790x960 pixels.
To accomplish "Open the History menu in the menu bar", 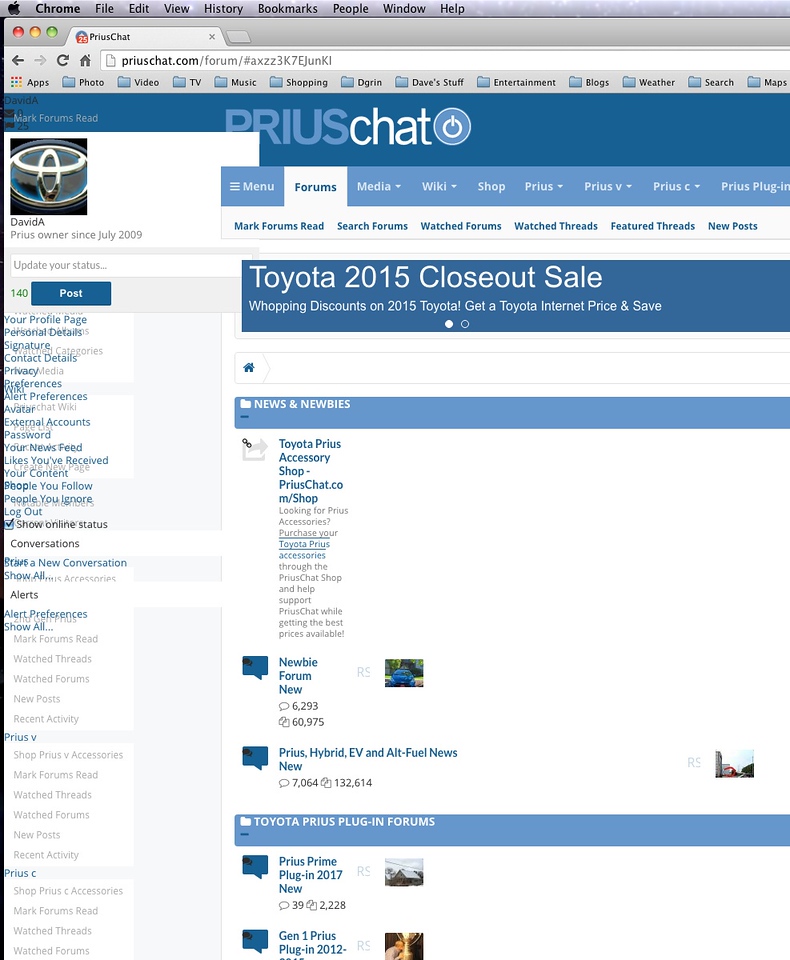I will point(223,9).
